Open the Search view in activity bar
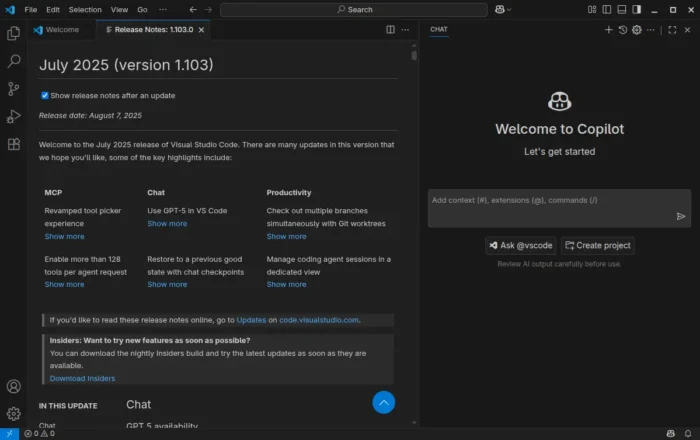The image size is (700, 440). (x=14, y=61)
